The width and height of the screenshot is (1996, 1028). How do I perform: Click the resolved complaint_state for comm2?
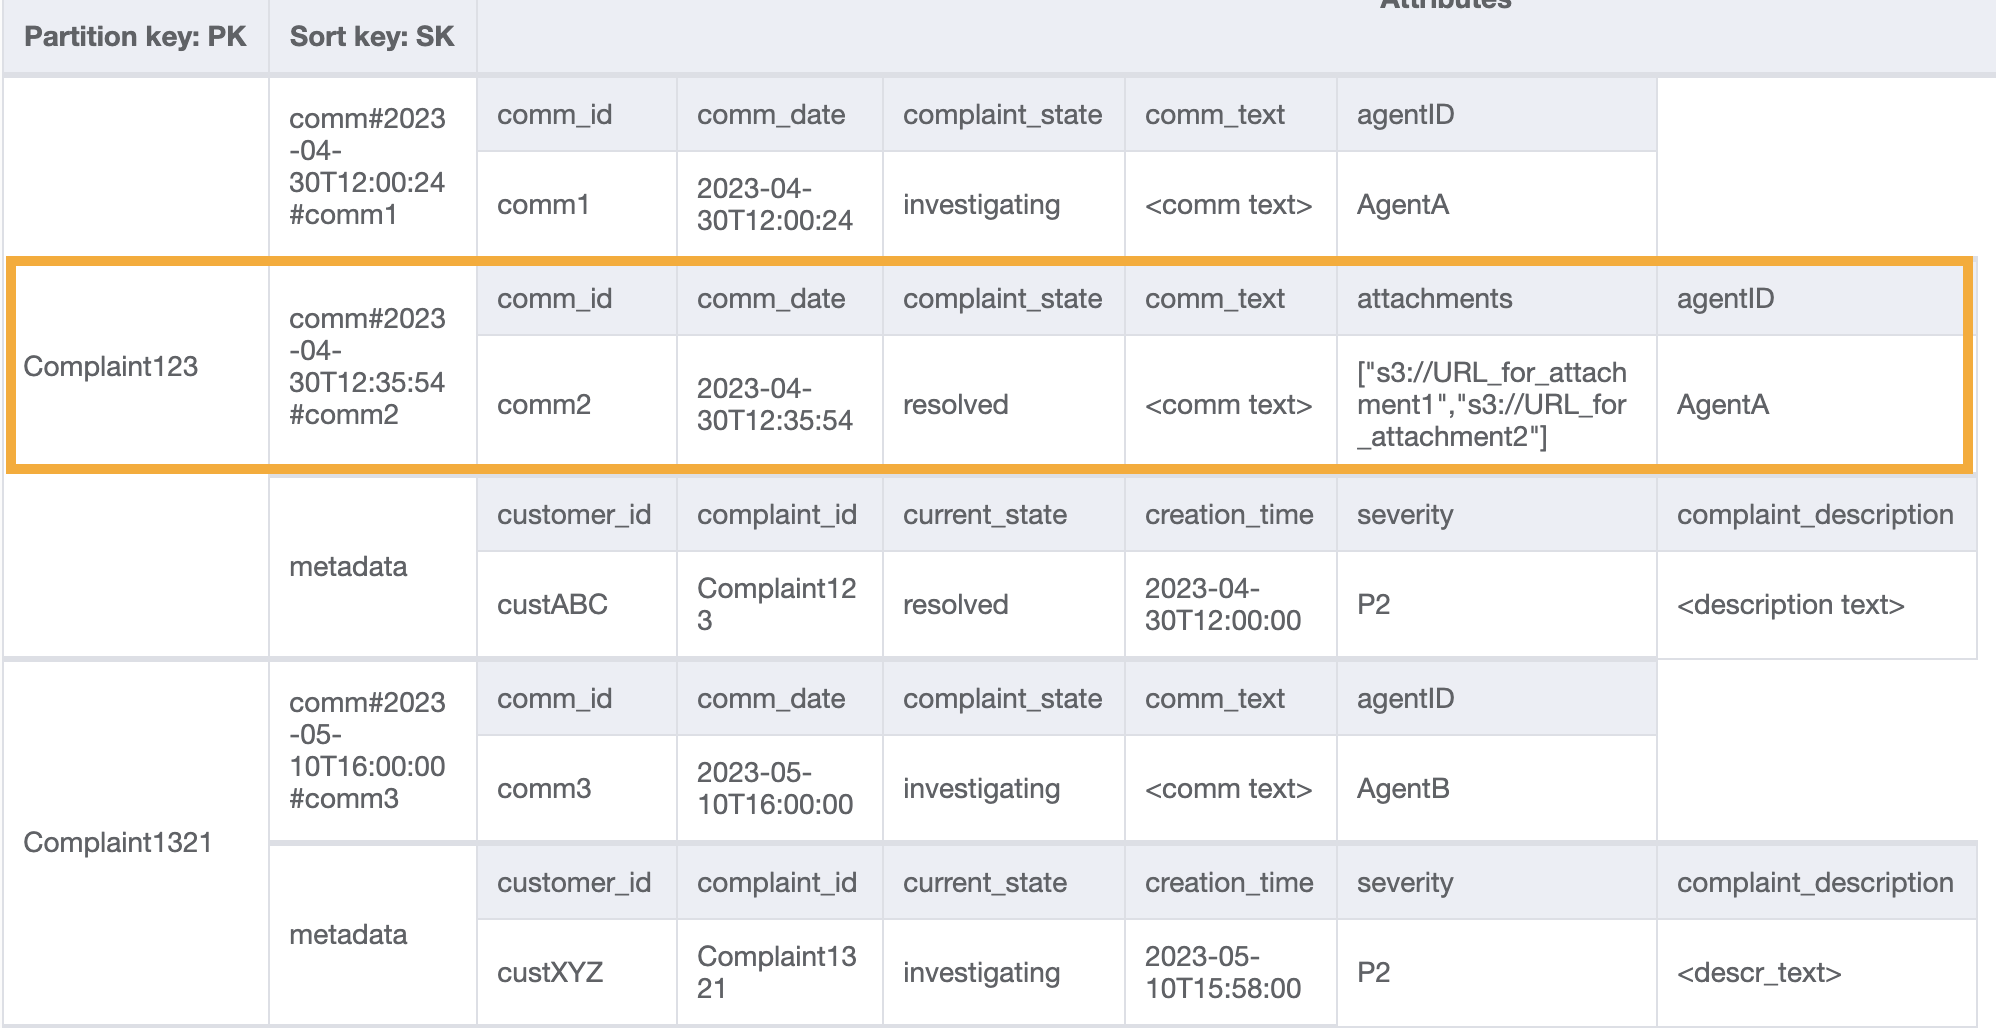pos(955,405)
